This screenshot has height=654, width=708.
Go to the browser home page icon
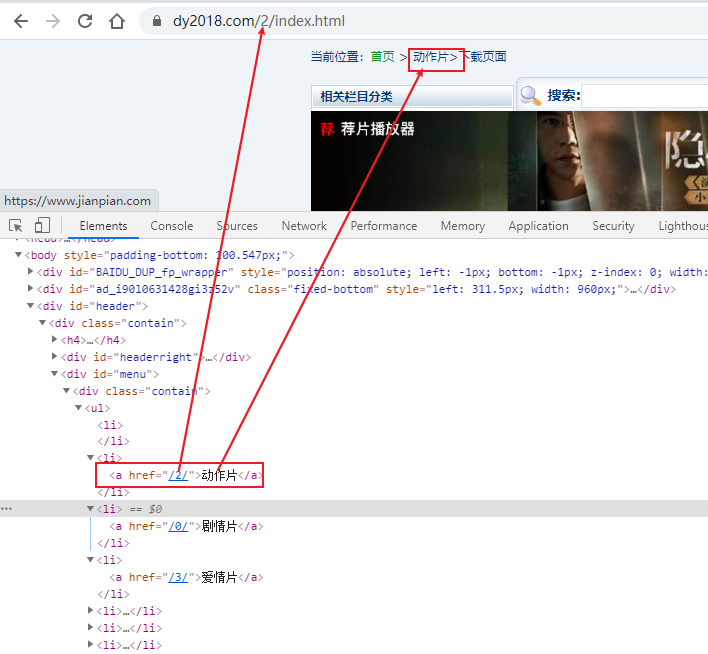point(117,21)
